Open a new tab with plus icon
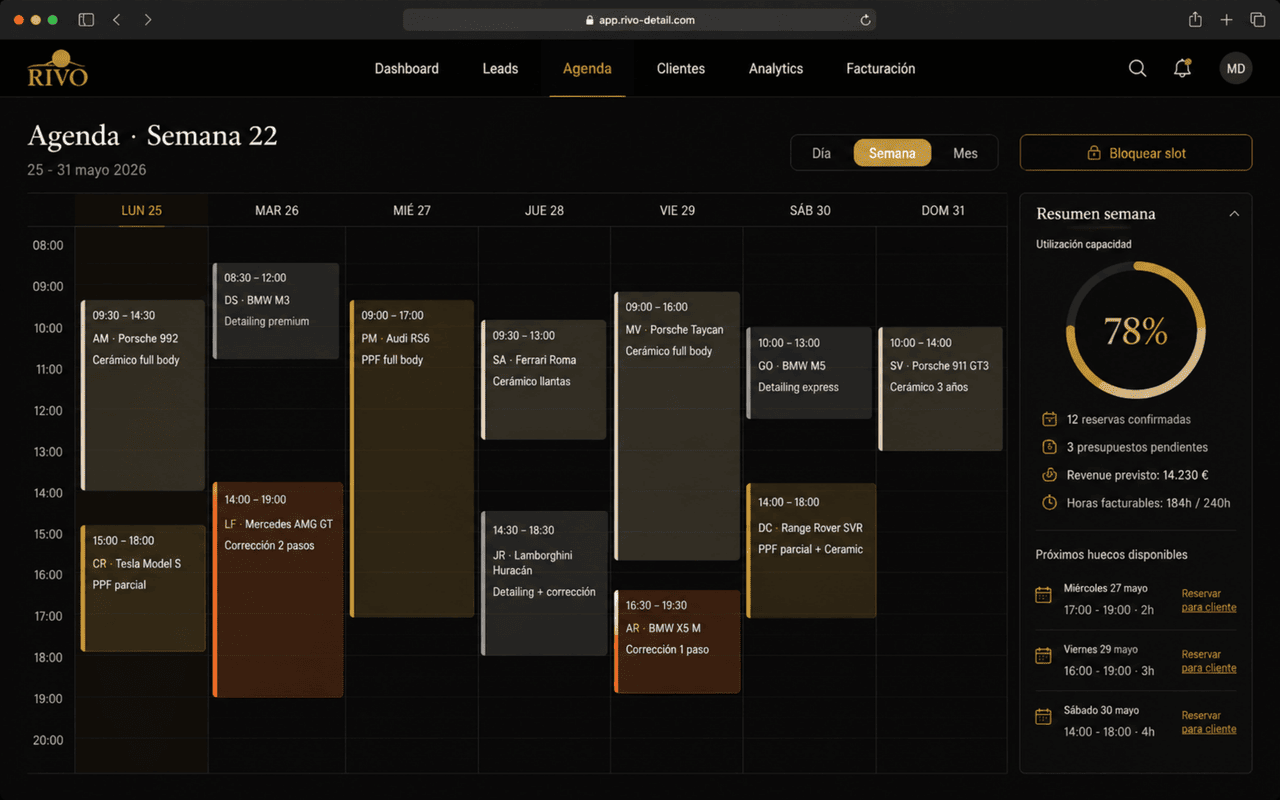This screenshot has width=1280, height=800. (1226, 20)
